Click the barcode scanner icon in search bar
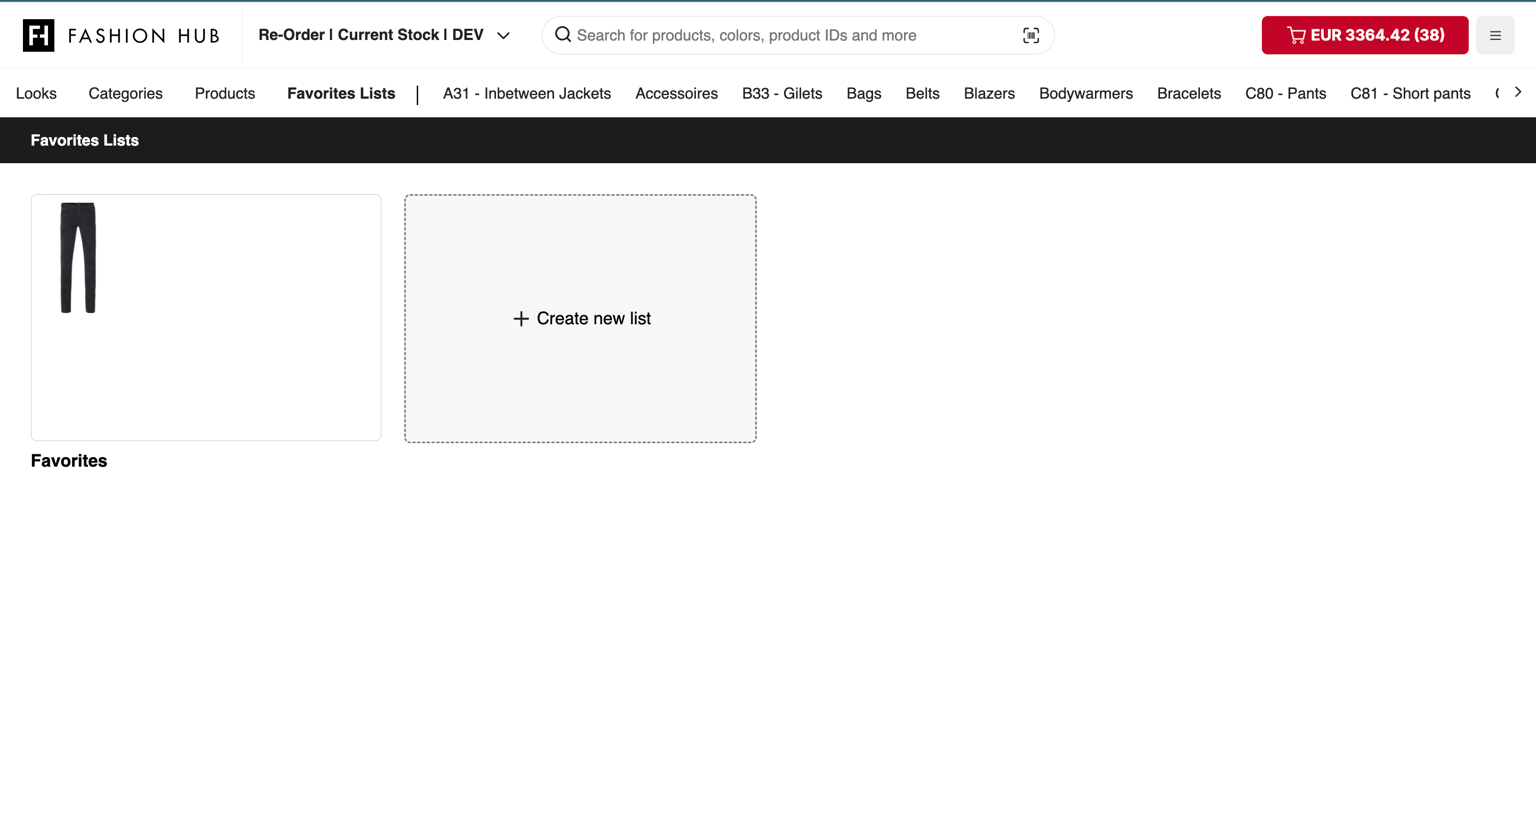 (x=1031, y=35)
